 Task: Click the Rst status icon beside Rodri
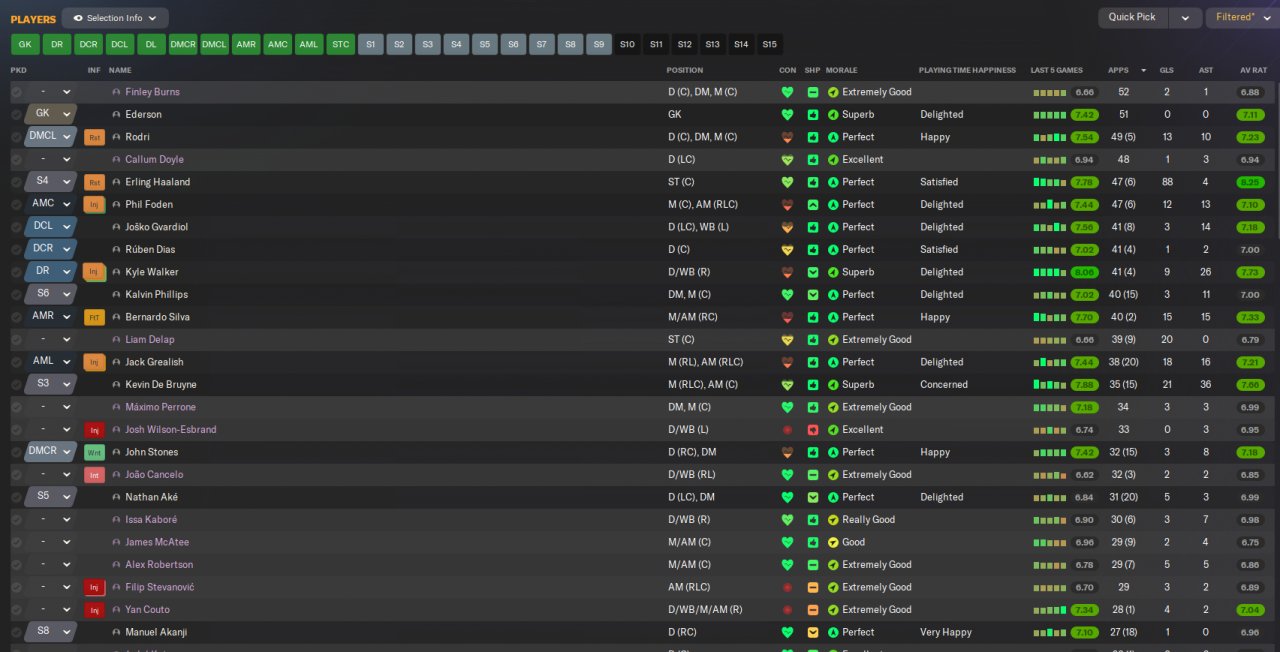(95, 137)
